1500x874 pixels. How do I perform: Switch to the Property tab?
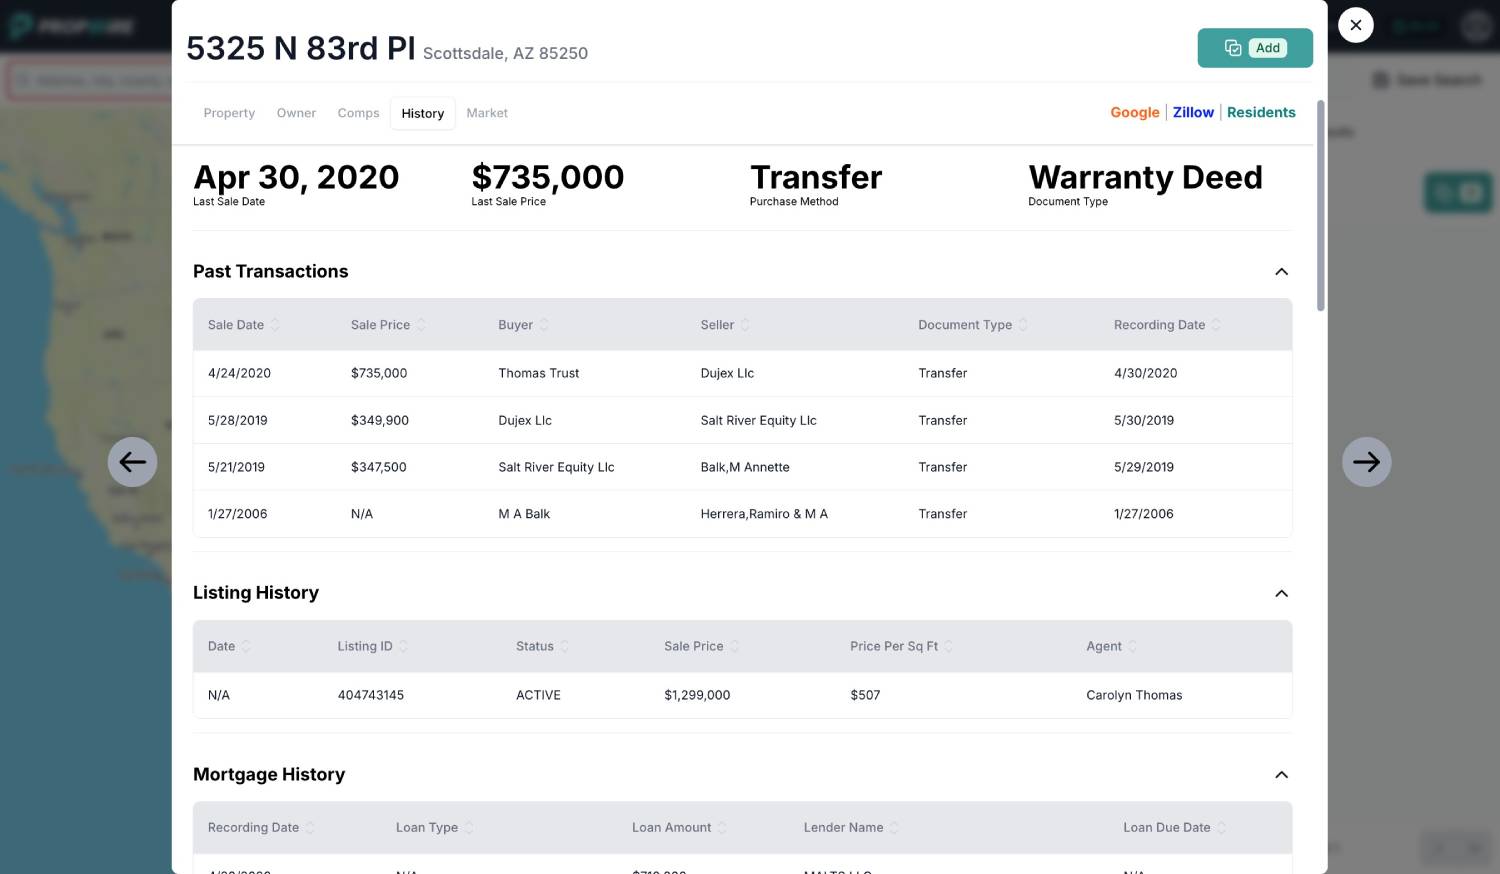click(x=229, y=113)
